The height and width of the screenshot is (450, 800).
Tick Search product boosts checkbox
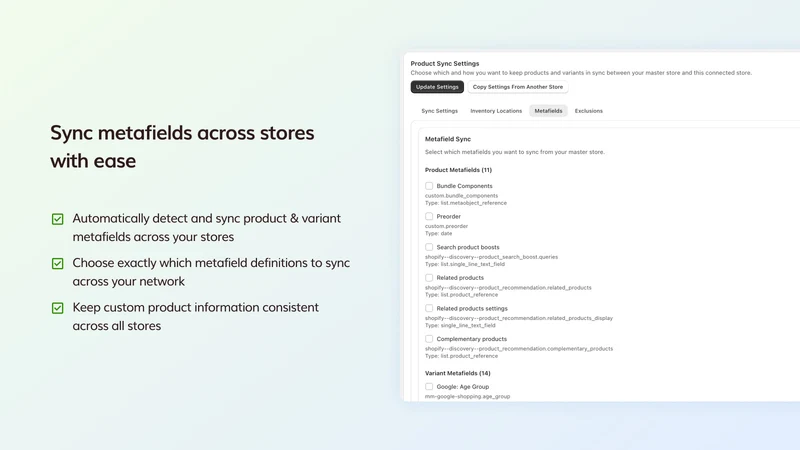pos(429,247)
